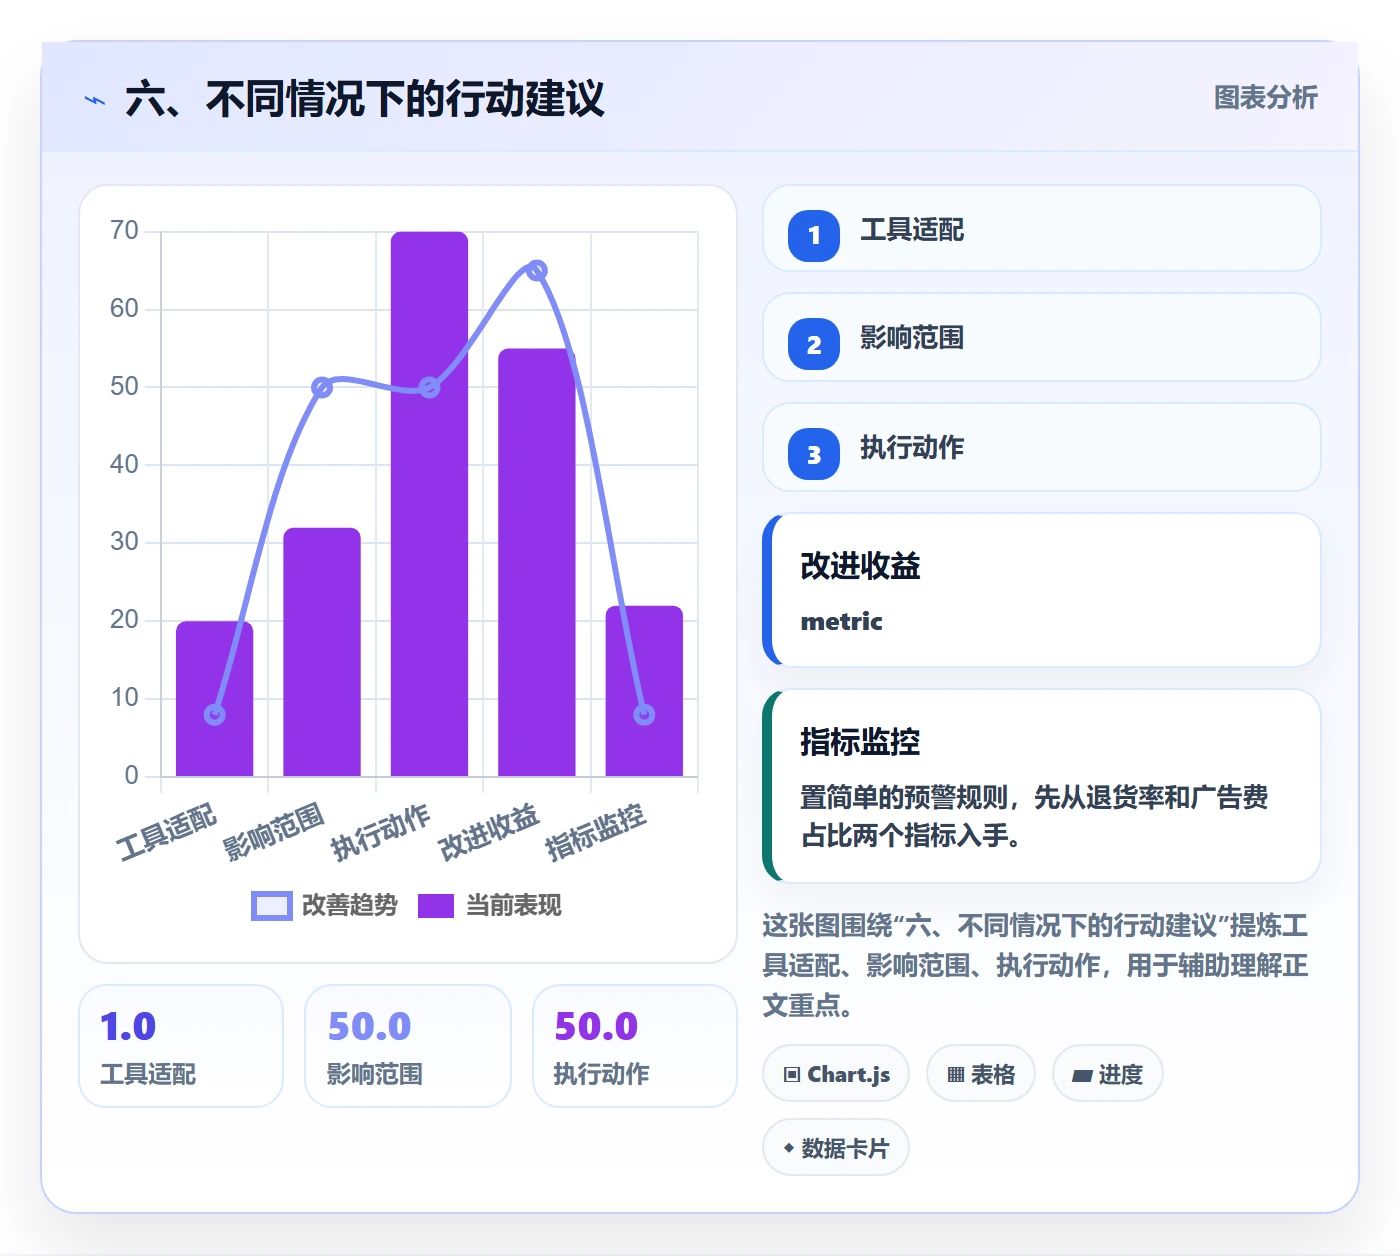Toggle the 当前表现 legend swatch
The width and height of the screenshot is (1400, 1256).
436,906
